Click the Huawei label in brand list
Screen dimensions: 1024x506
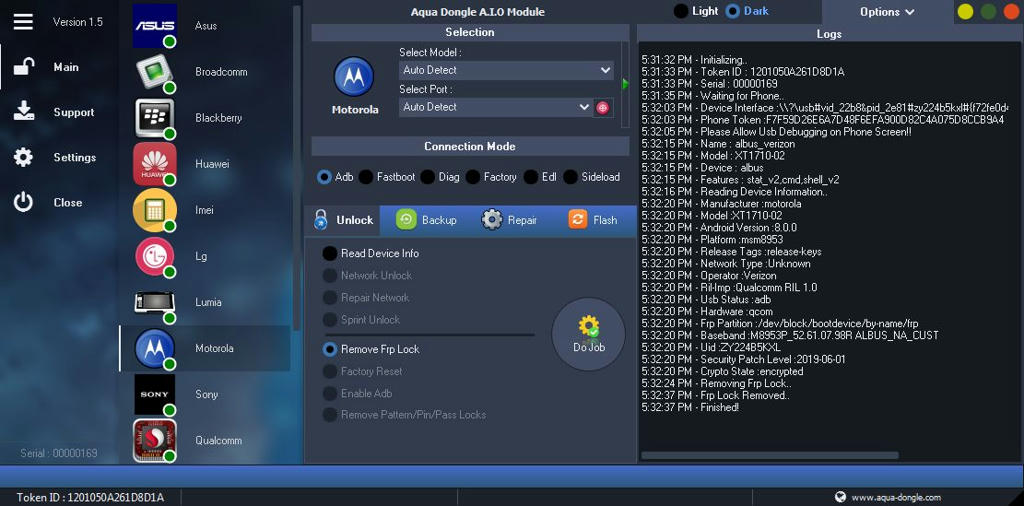[212, 165]
